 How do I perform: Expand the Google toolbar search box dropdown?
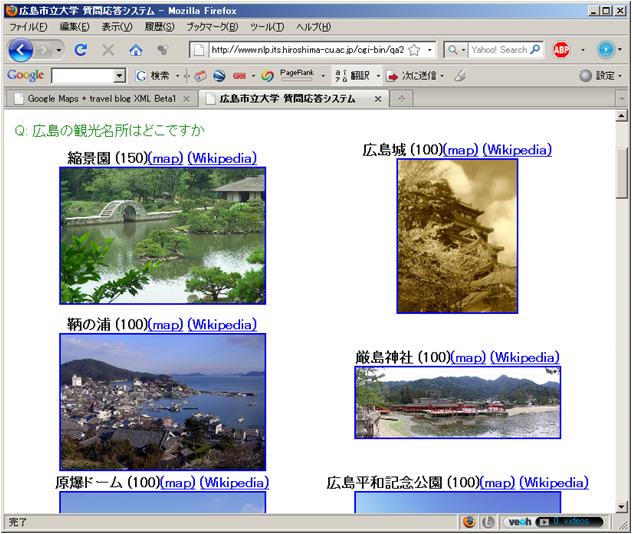click(x=120, y=76)
